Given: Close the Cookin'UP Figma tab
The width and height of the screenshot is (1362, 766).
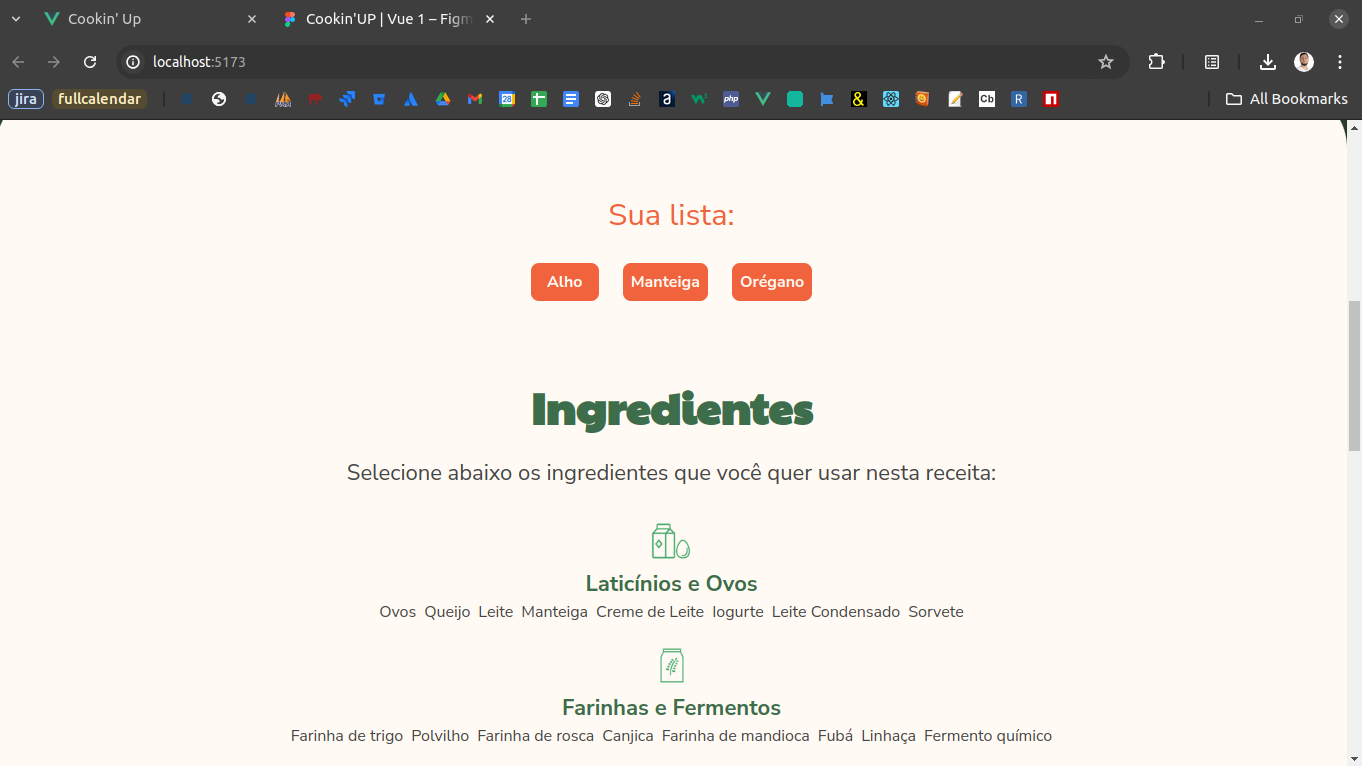Looking at the screenshot, I should pos(490,19).
